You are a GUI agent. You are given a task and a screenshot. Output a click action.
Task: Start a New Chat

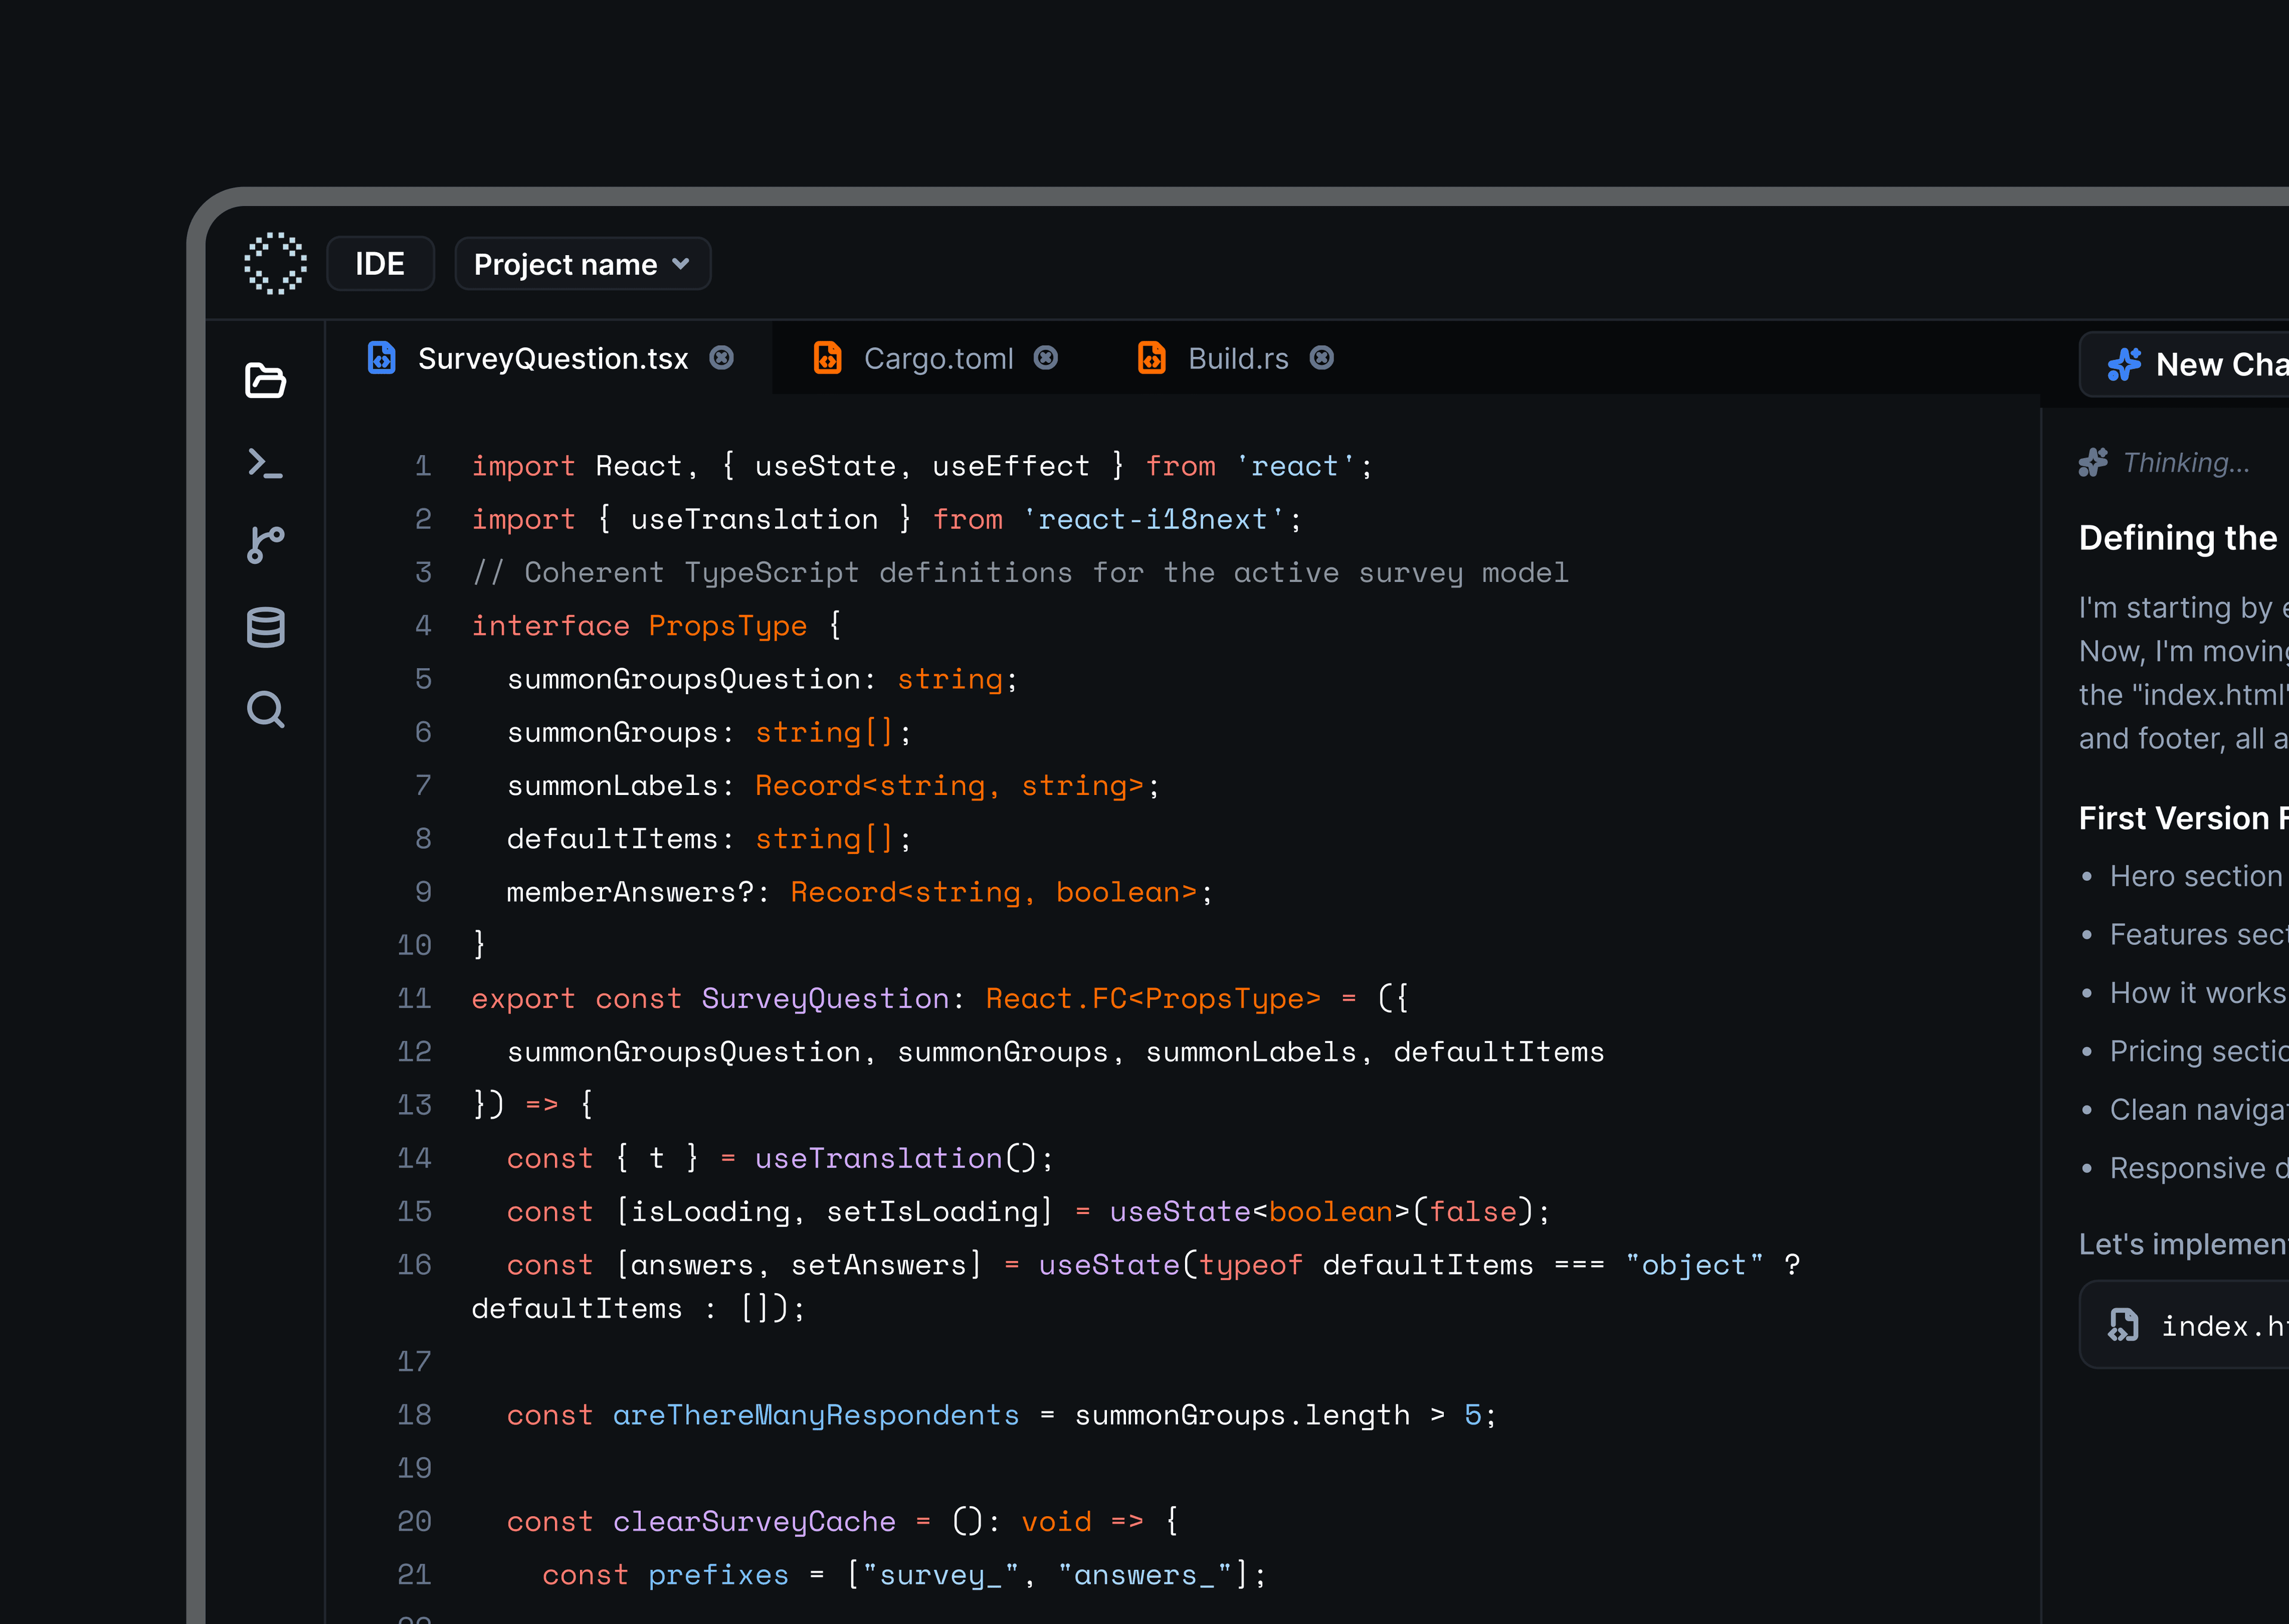(x=2185, y=365)
